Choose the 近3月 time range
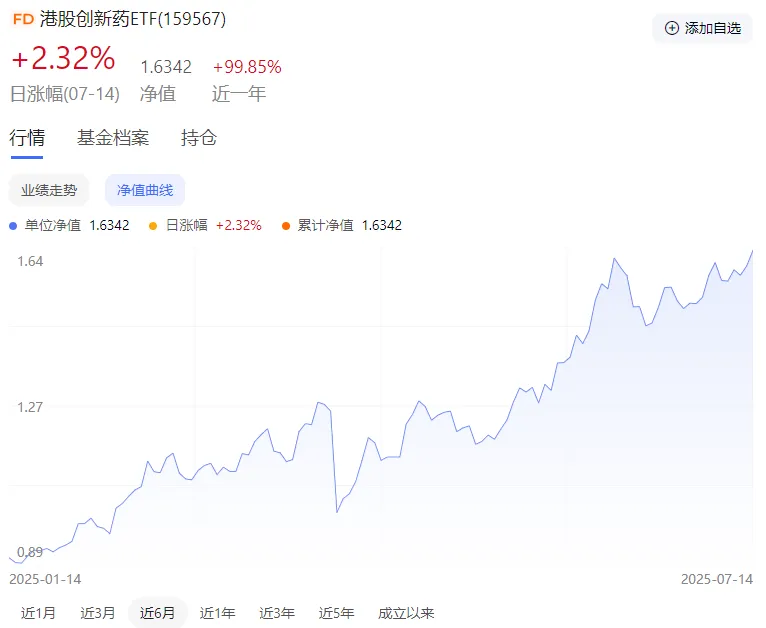The image size is (766, 628). [98, 613]
